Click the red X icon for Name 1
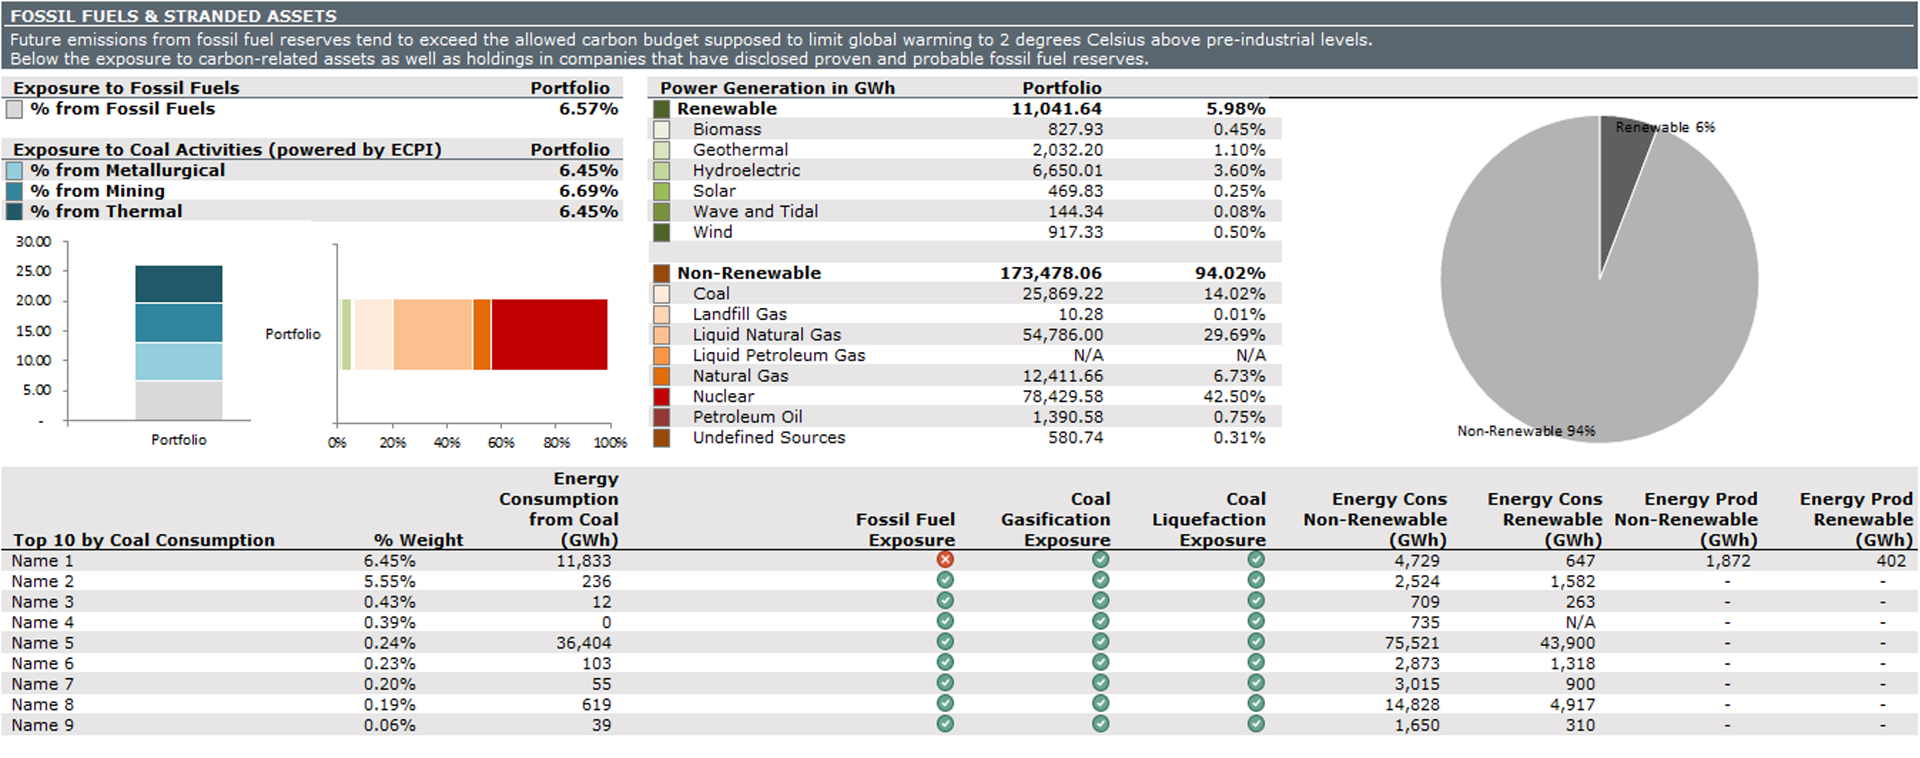 point(945,560)
